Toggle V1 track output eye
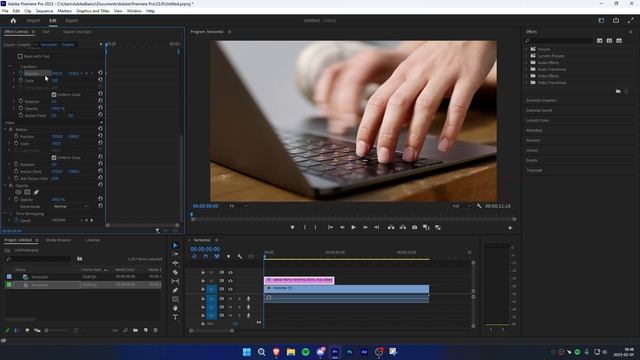This screenshot has height=360, width=640. click(x=231, y=289)
